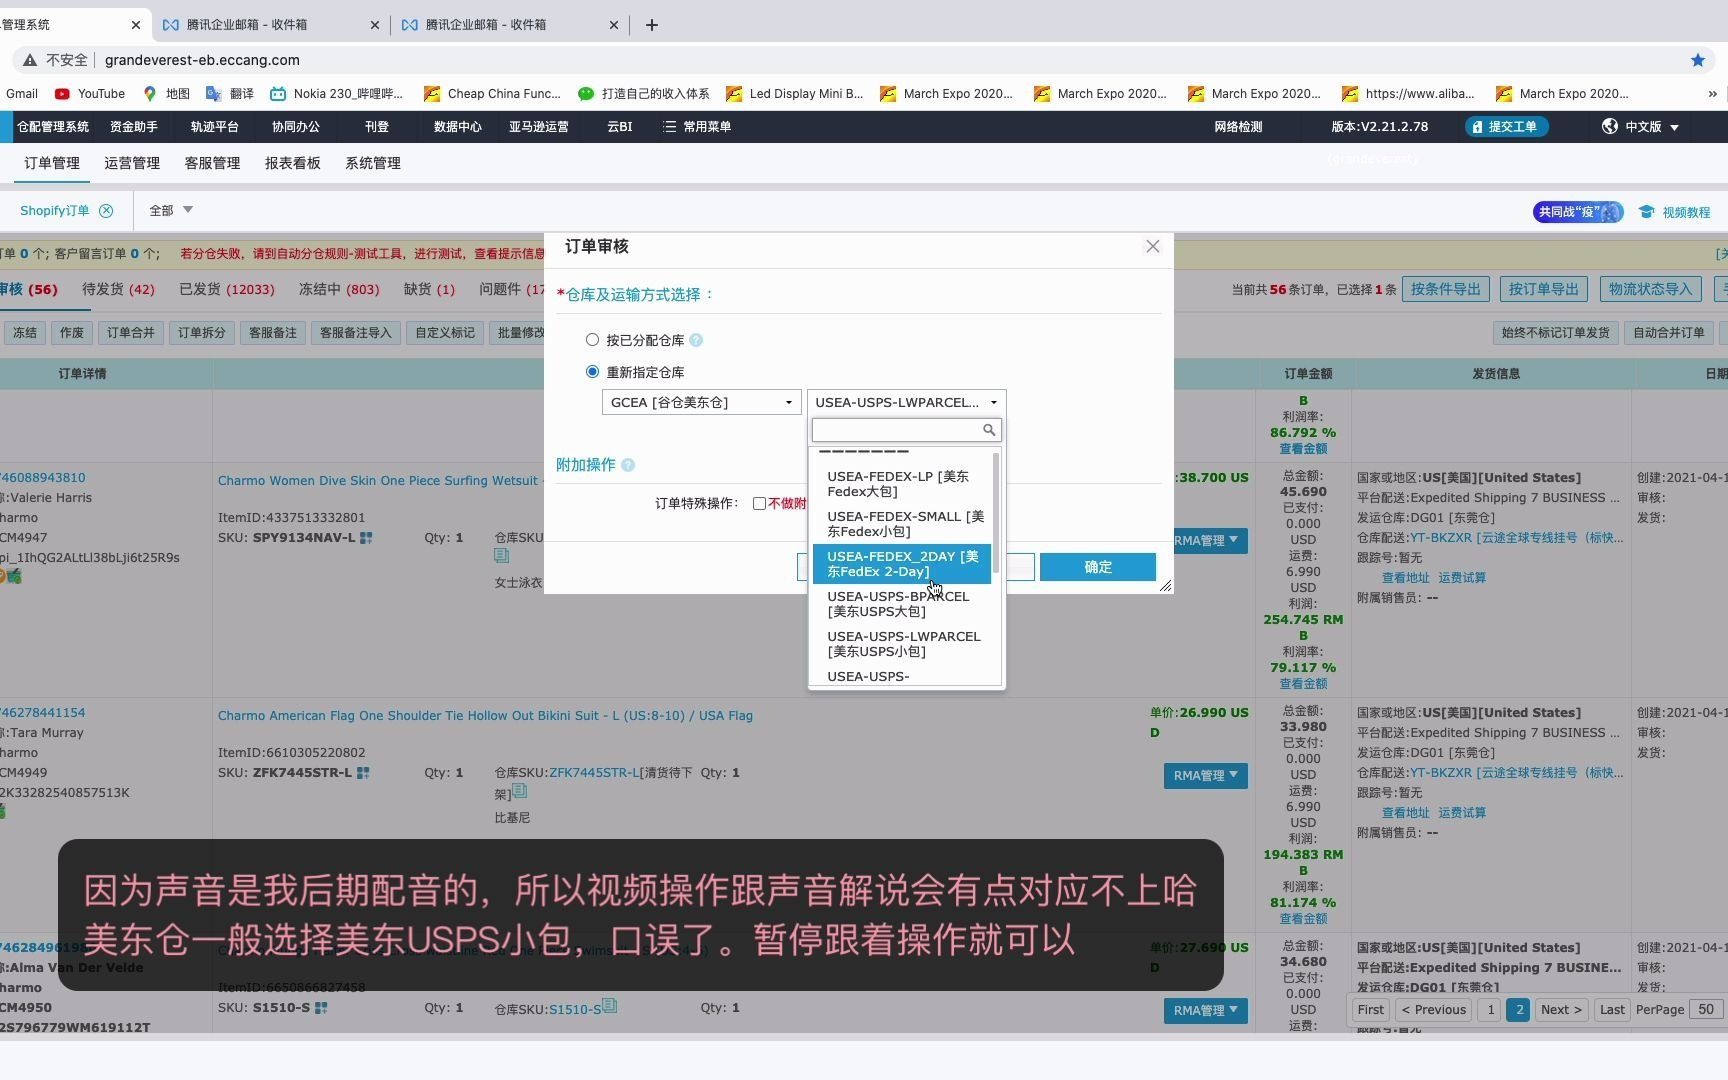Switch to 待发货 (42) status tab
The image size is (1728, 1080).
click(x=118, y=289)
